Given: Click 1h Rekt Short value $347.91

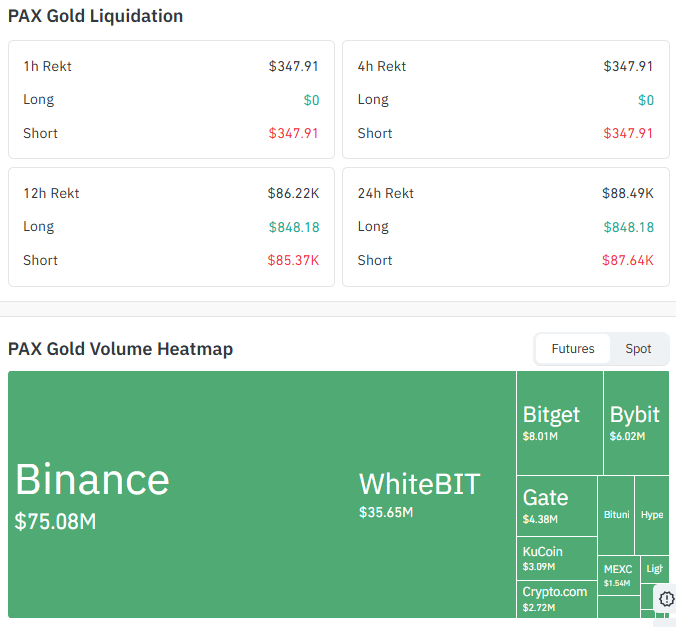Looking at the screenshot, I should click(x=293, y=133).
